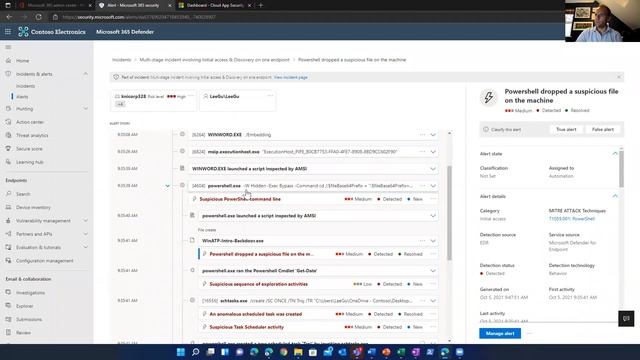Image resolution: width=640 pixels, height=360 pixels.
Task: Expand the WINWORD.EXE process row
Action: point(433,135)
